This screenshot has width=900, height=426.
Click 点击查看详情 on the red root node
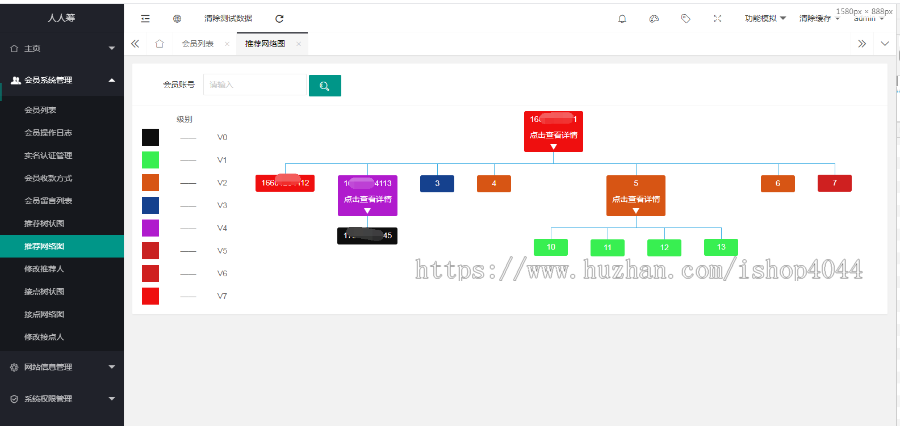tap(553, 136)
